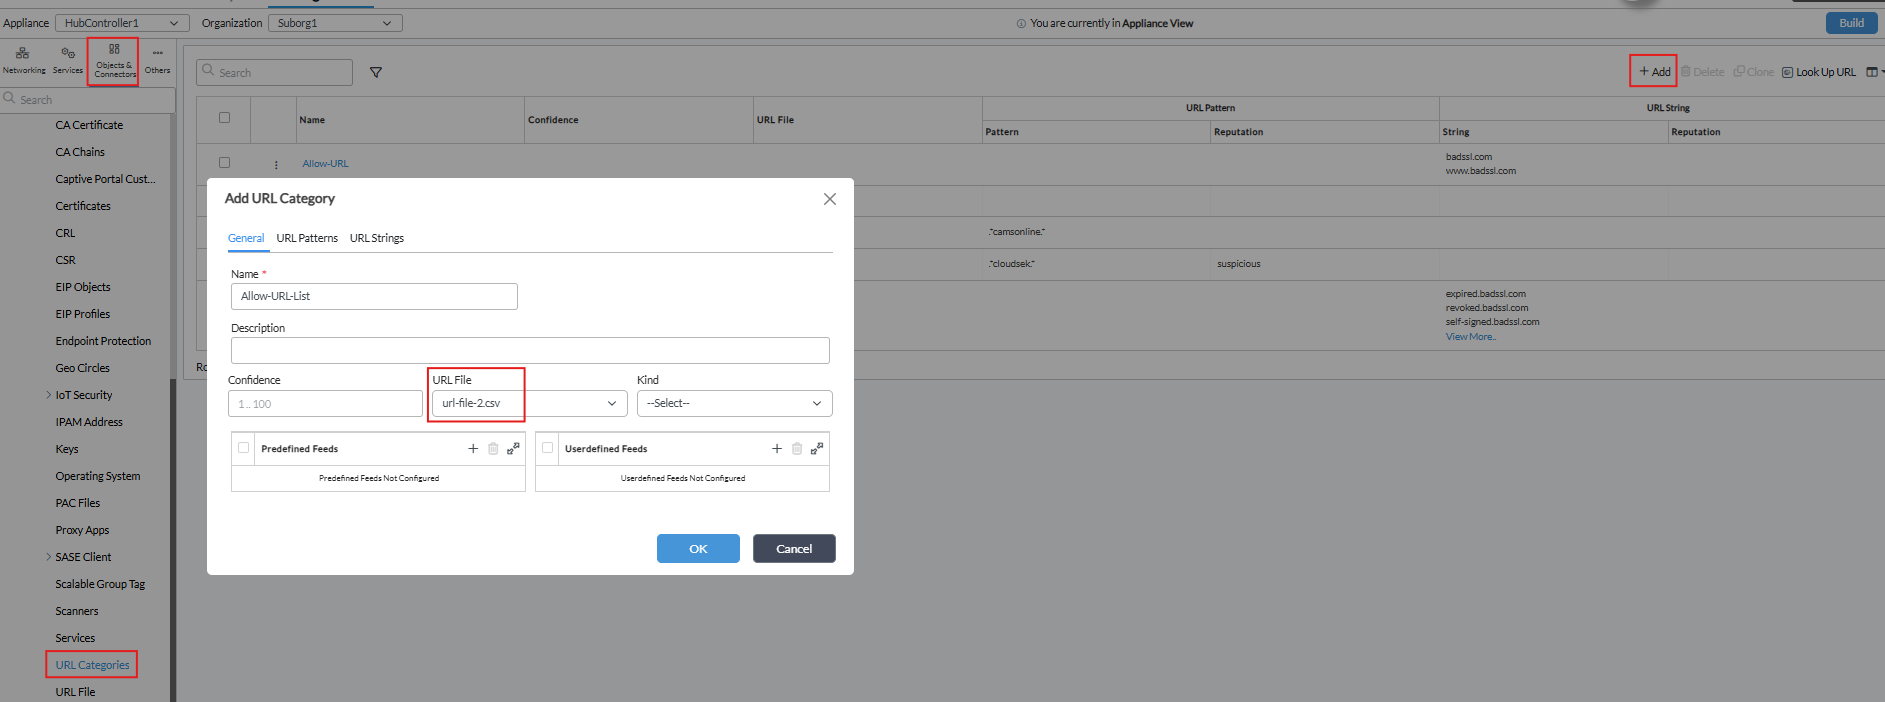The image size is (1885, 702).
Task: Check the Userdefined Feeds checkbox
Action: click(x=548, y=448)
